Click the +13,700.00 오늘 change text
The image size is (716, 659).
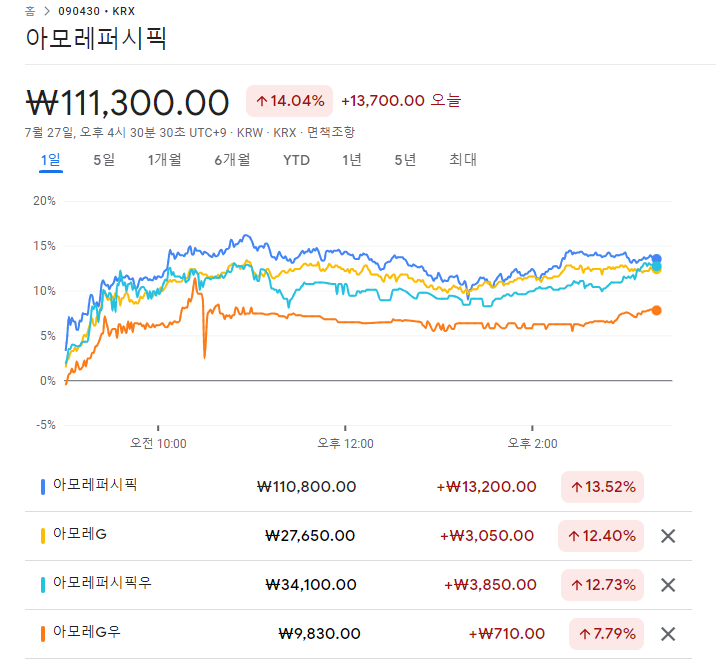401,100
